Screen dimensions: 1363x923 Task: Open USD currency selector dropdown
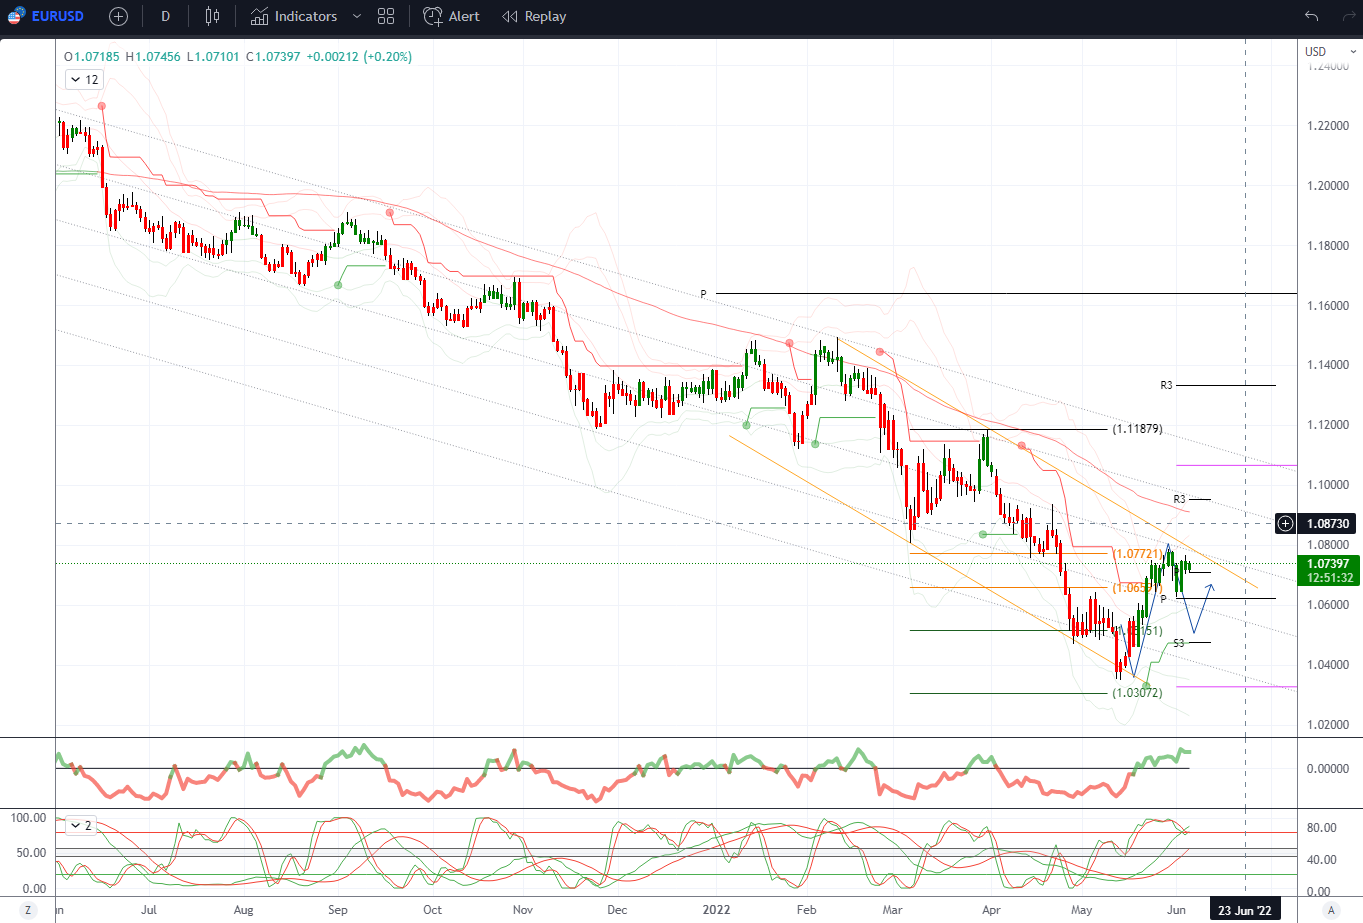pos(1330,51)
